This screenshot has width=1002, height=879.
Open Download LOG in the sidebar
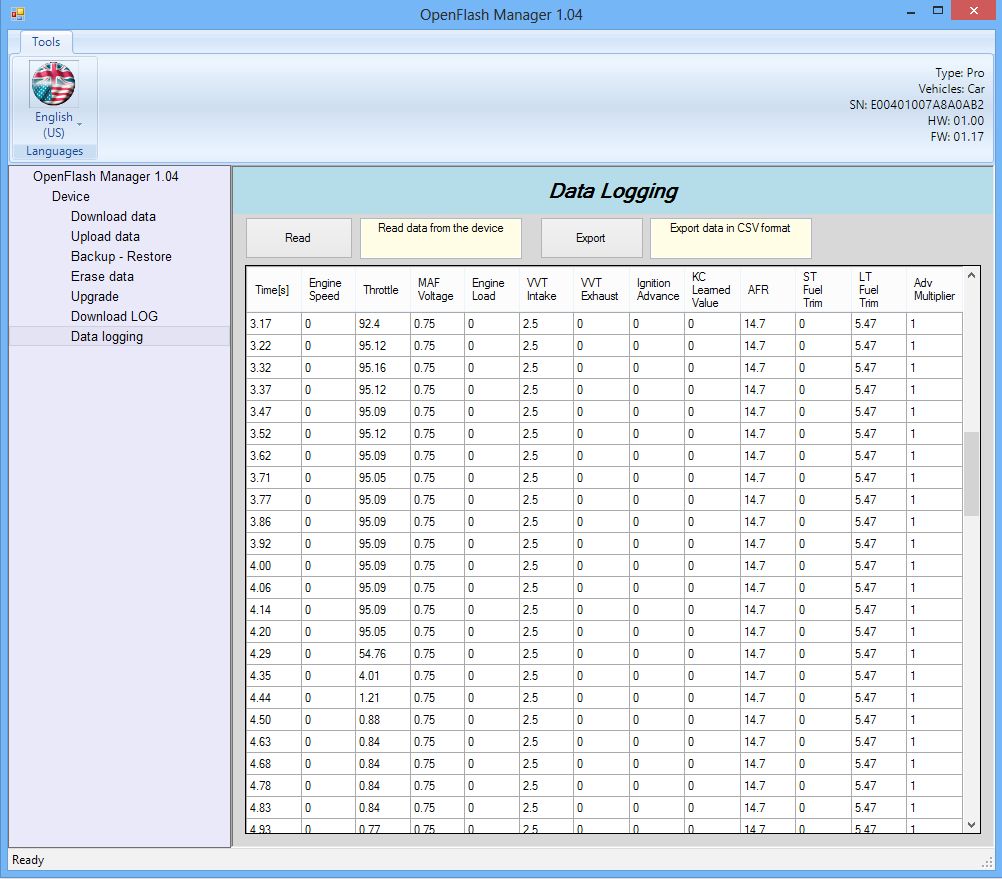(114, 316)
